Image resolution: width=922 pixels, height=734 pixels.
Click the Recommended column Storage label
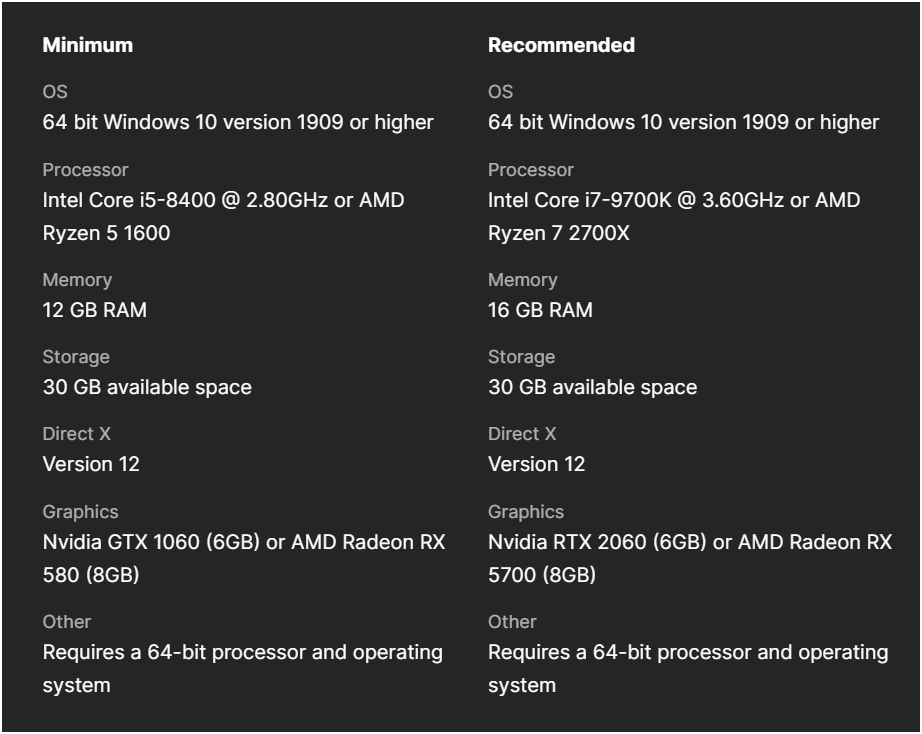tap(522, 357)
